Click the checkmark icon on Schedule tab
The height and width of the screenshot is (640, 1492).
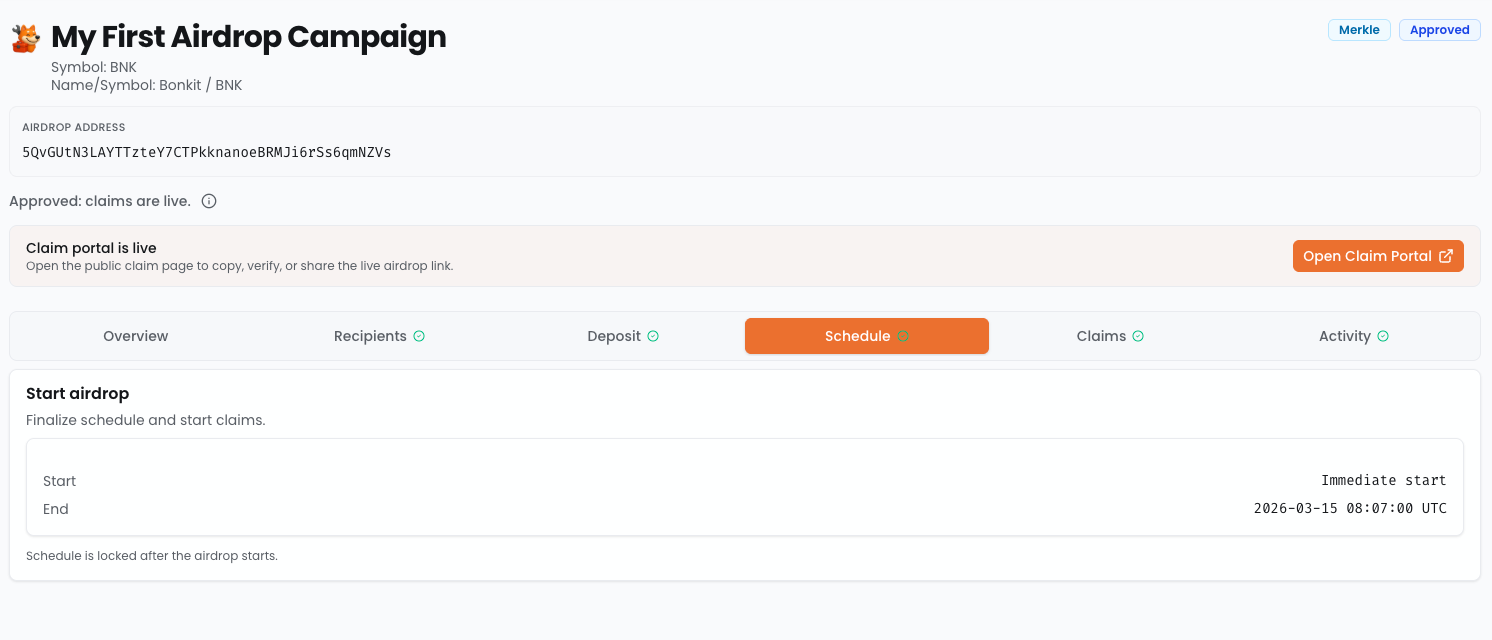coord(903,336)
